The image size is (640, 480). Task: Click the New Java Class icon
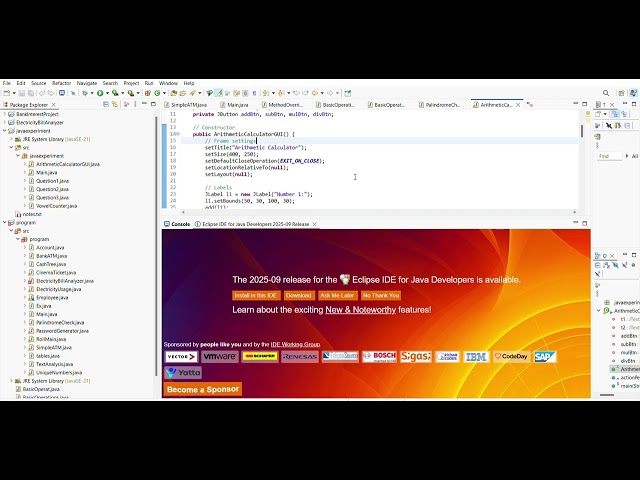157,93
